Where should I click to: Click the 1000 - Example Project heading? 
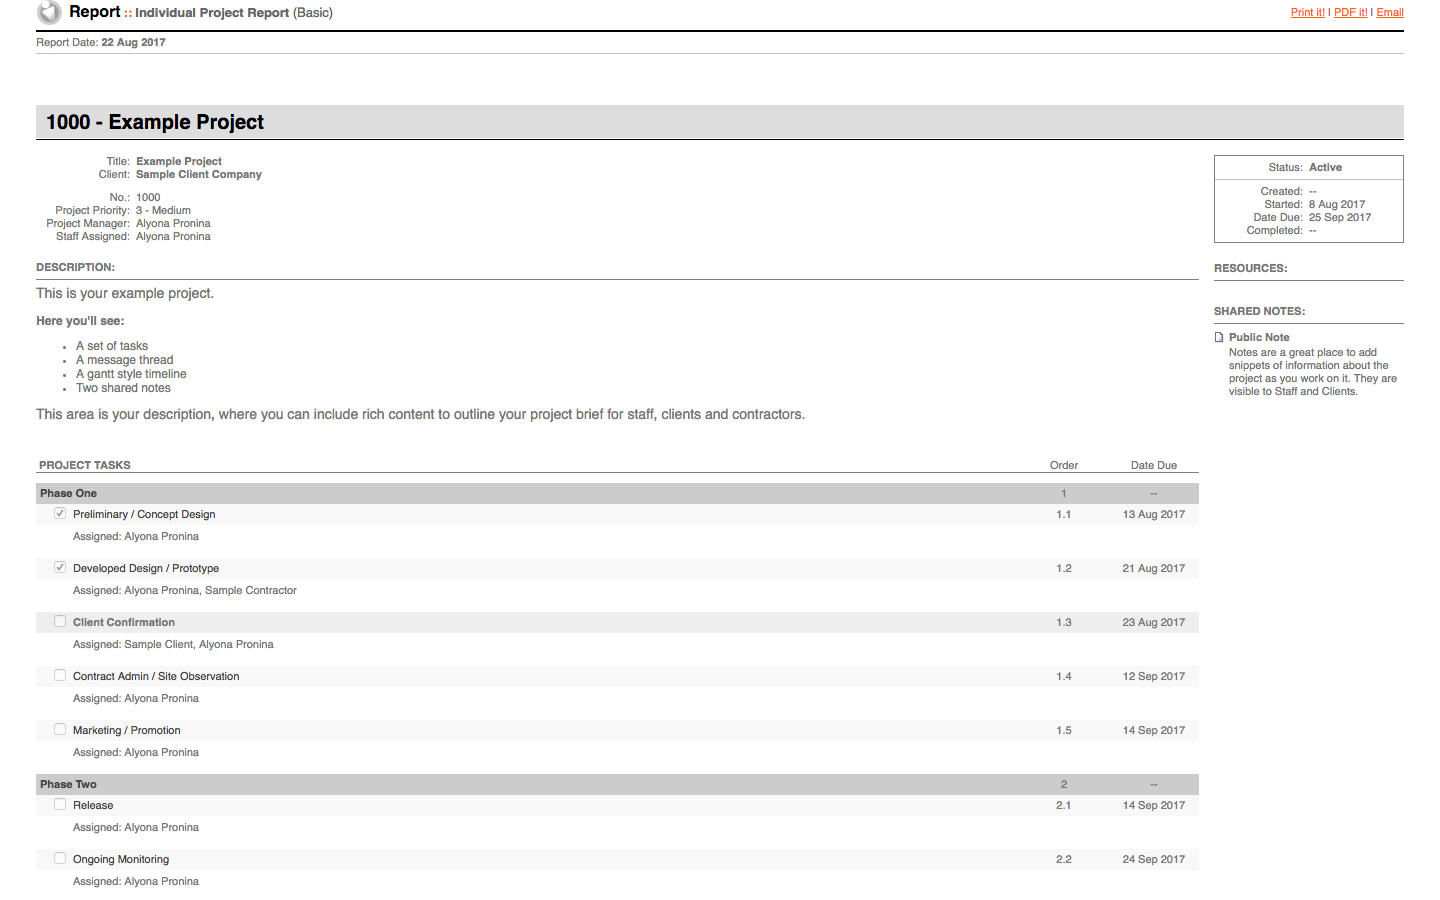(155, 122)
